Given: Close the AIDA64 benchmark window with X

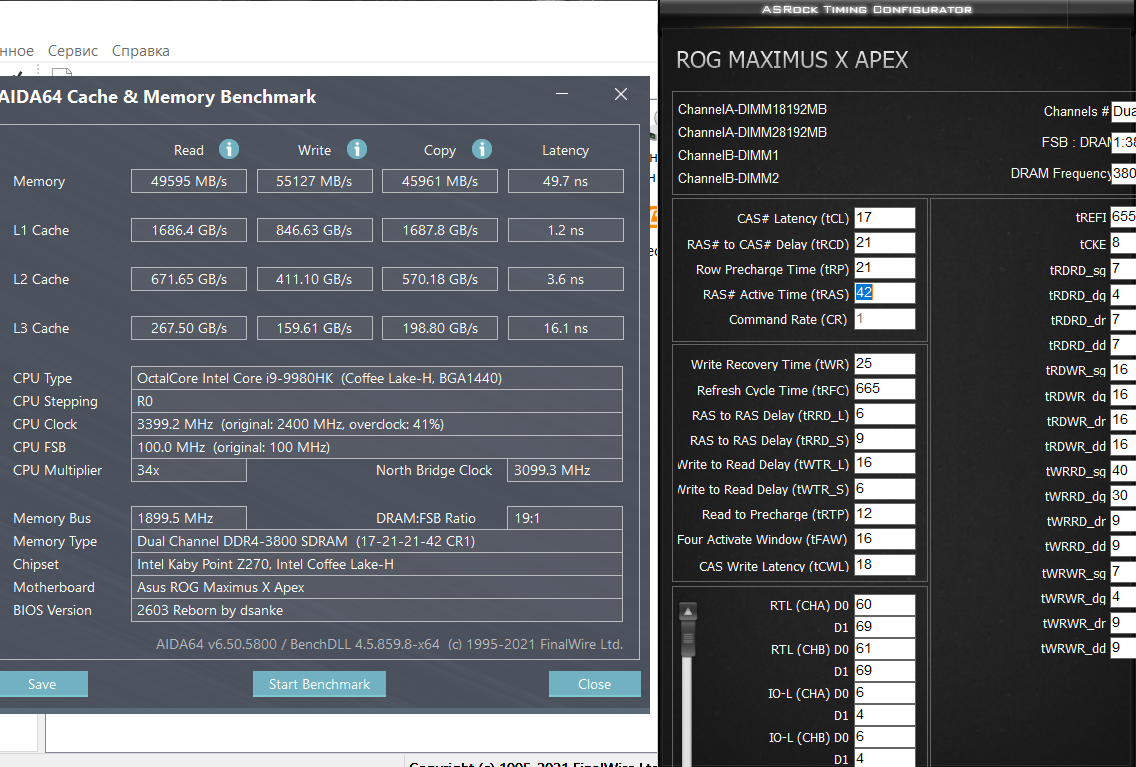Looking at the screenshot, I should 621,94.
